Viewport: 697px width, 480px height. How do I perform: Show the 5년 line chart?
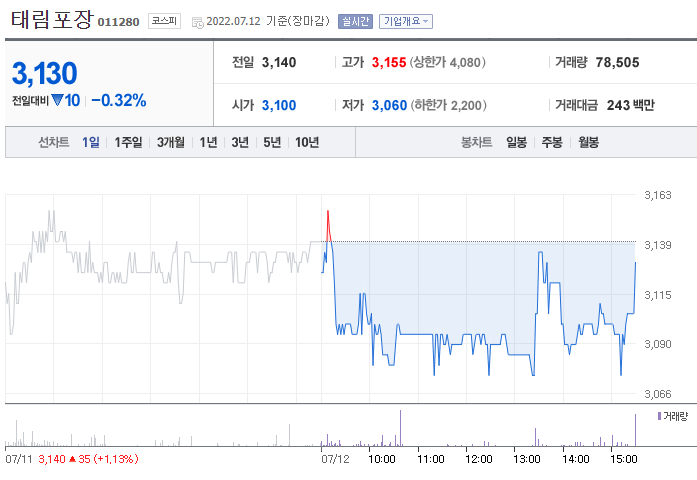pos(272,142)
